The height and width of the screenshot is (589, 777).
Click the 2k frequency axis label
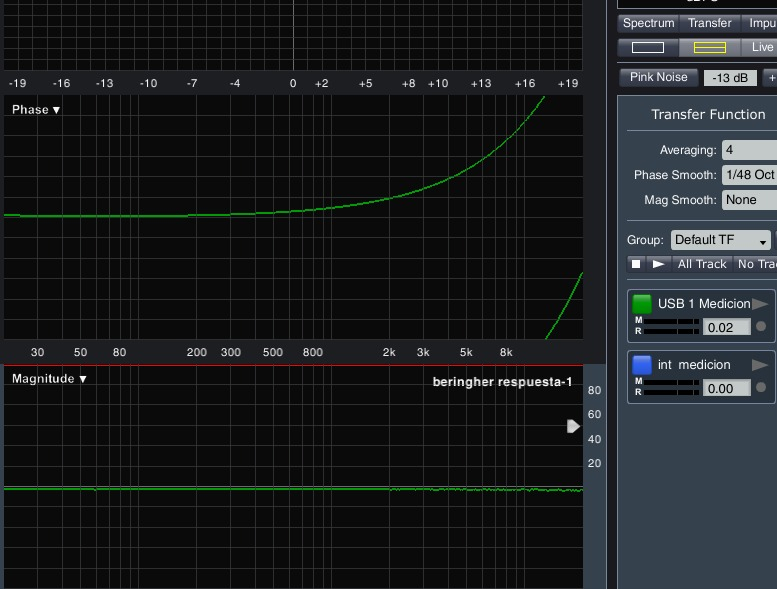click(x=389, y=352)
